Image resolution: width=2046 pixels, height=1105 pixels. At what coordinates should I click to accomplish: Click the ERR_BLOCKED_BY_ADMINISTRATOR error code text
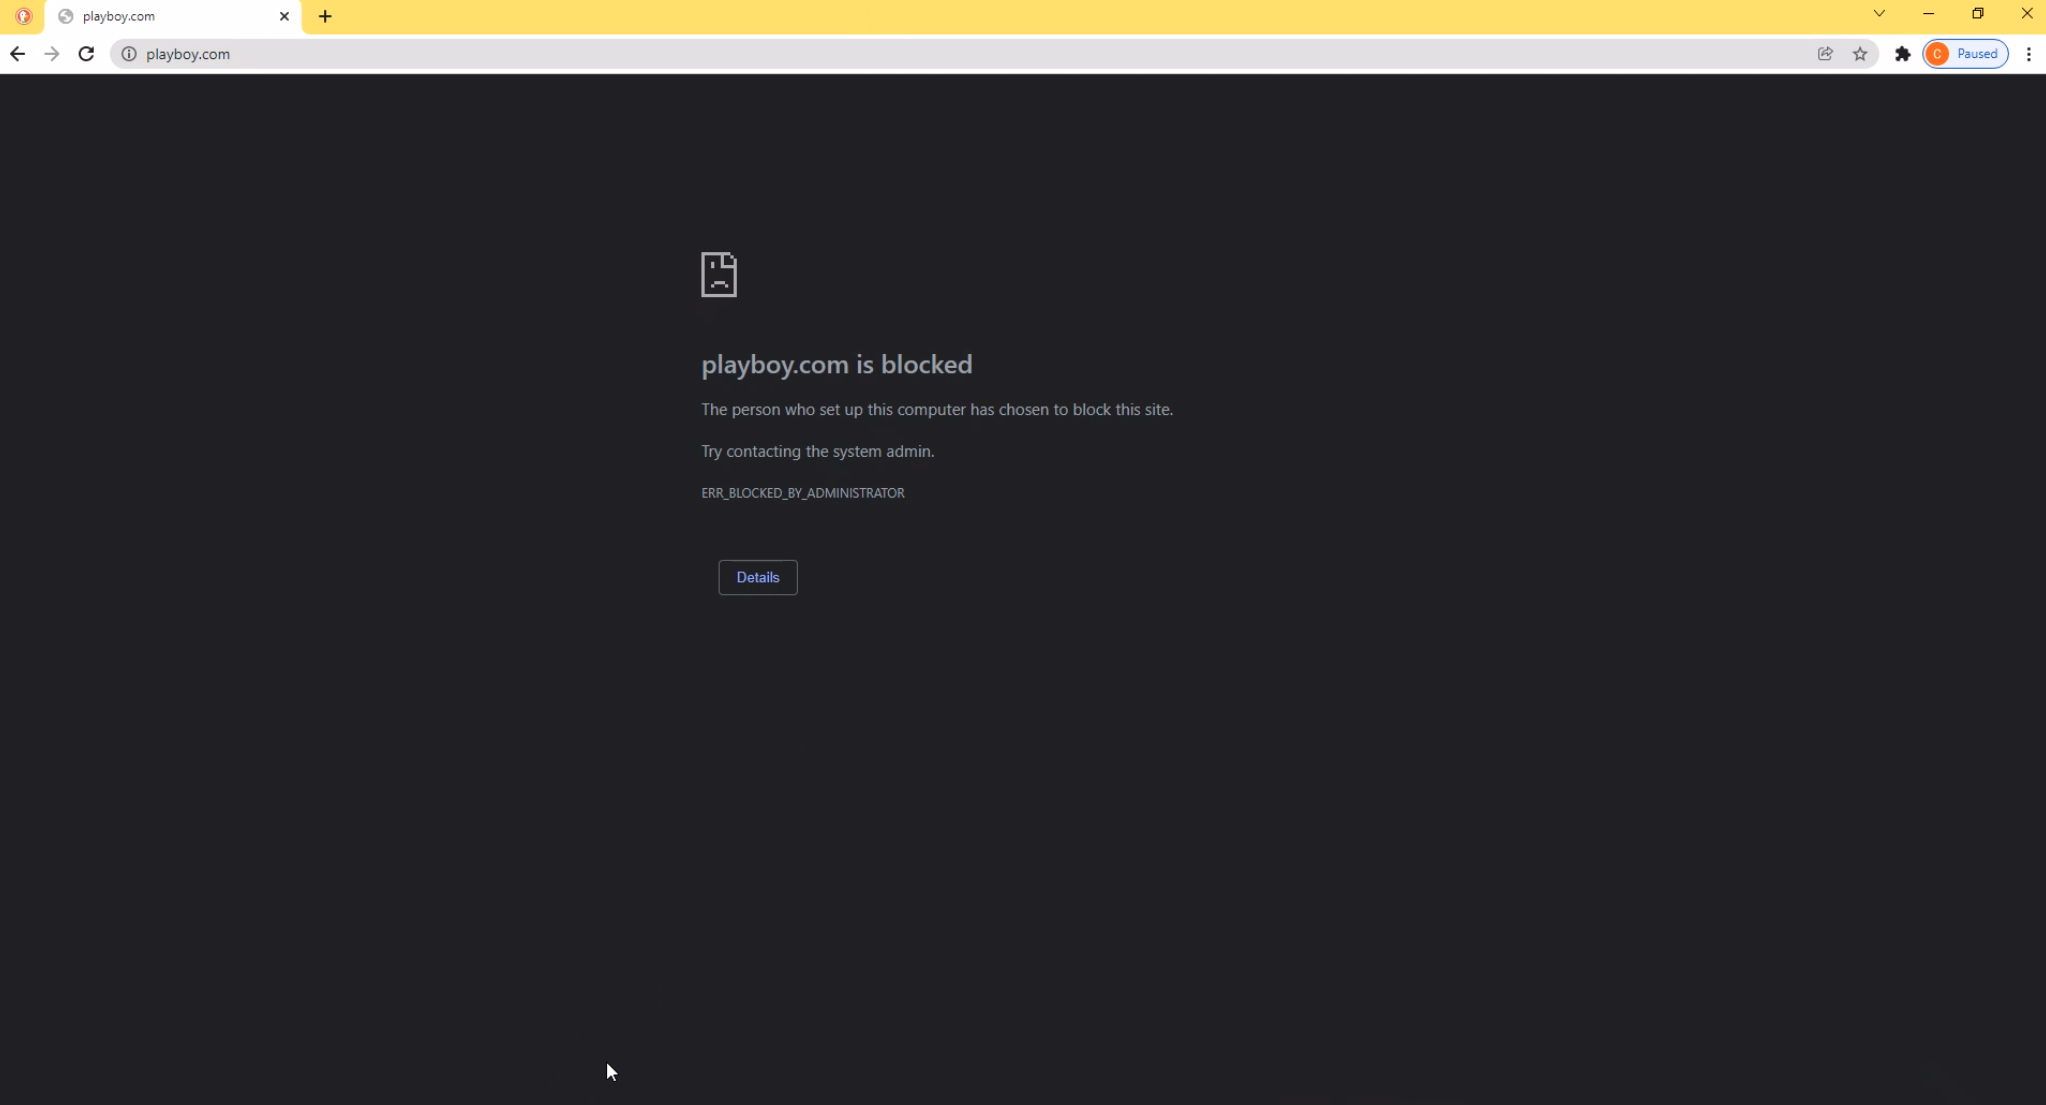click(x=802, y=493)
